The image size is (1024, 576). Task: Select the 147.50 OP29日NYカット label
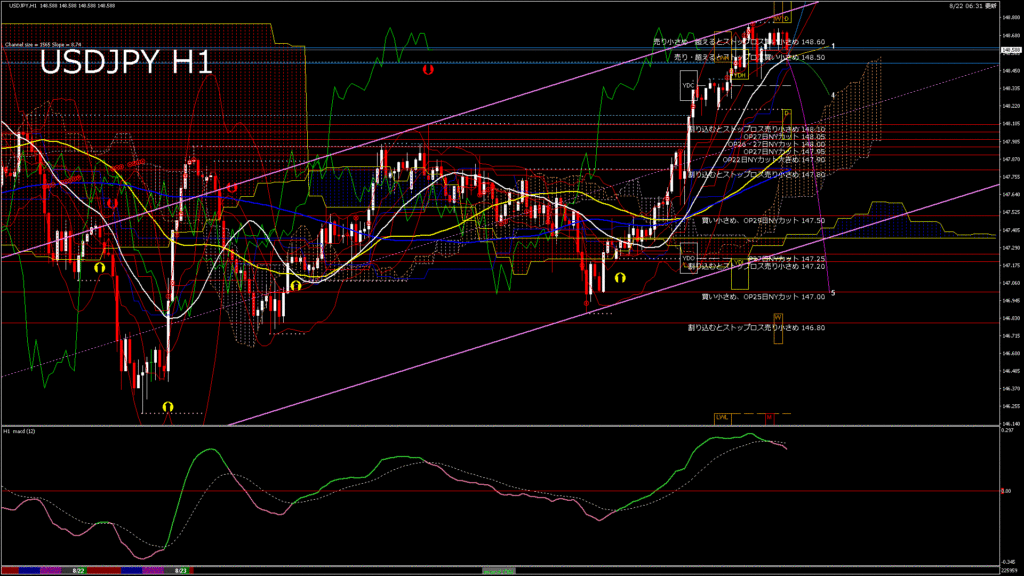(x=763, y=220)
